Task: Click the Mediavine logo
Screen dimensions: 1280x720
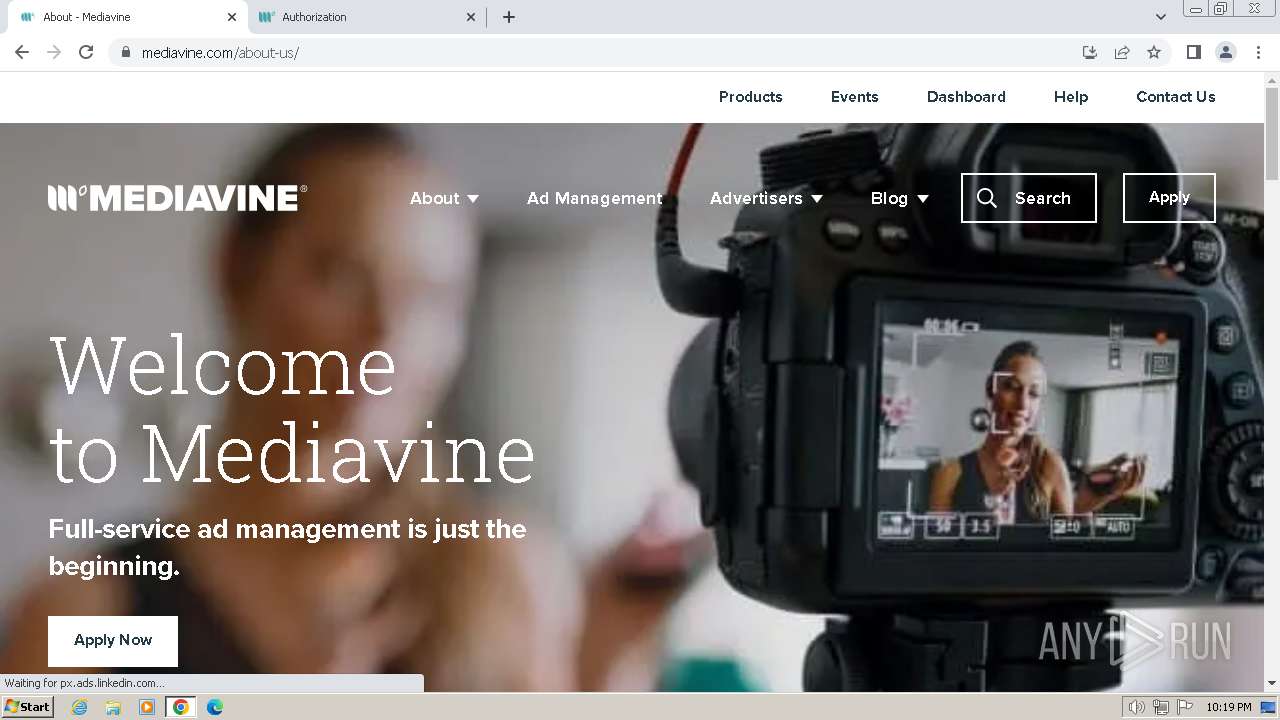Action: (x=177, y=198)
